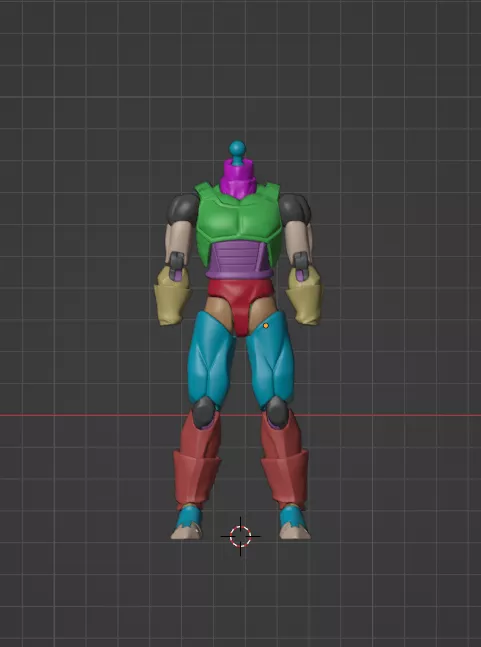This screenshot has height=647, width=481.
Task: Select the magenta neck collar piece
Action: point(238,179)
